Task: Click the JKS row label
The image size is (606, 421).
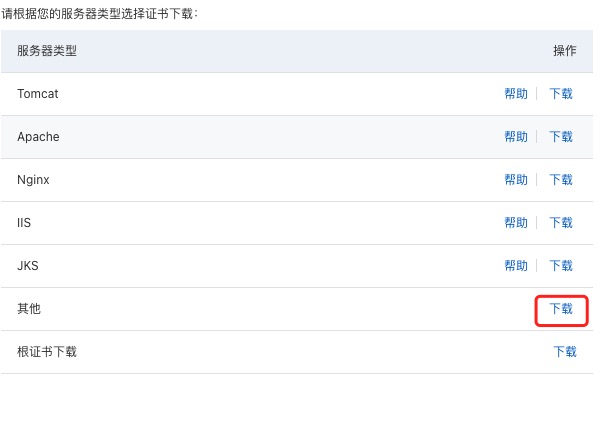Action: tap(28, 266)
